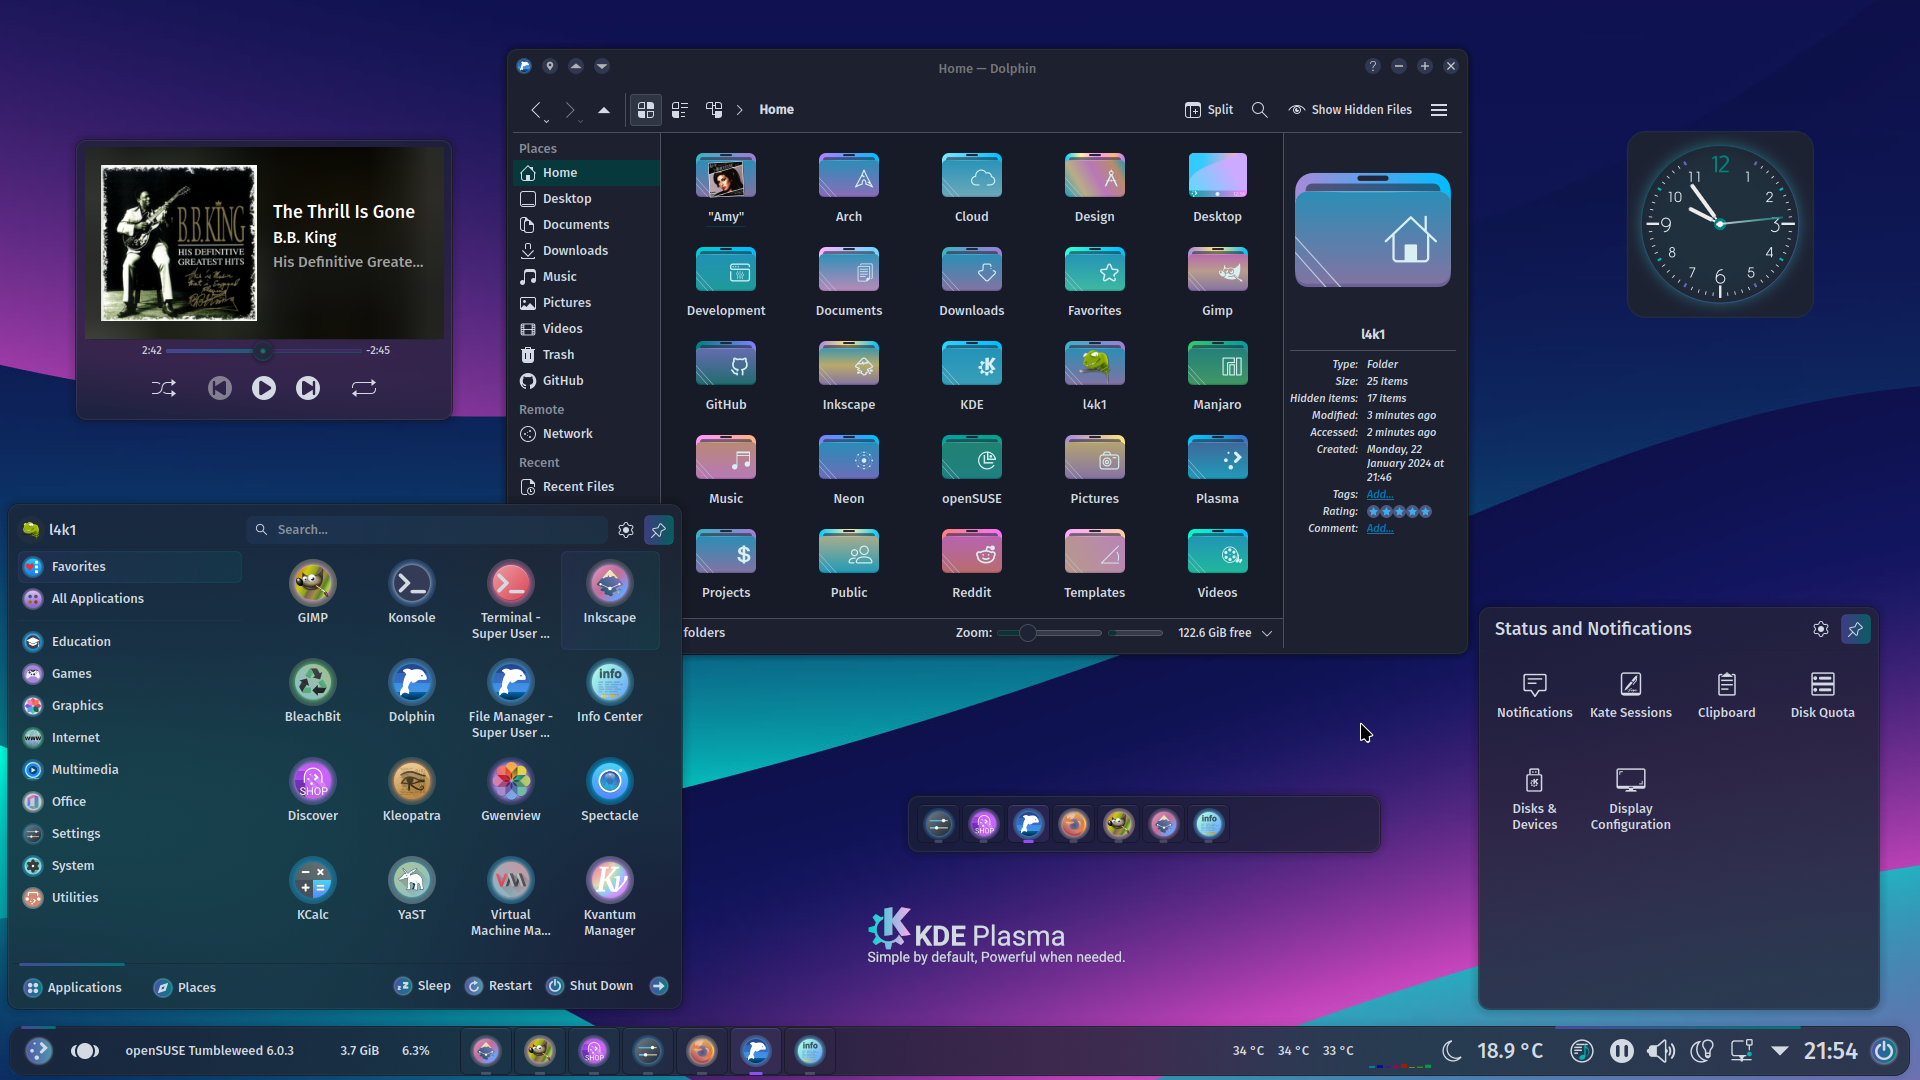Open the Arch folder in Dolphin
Viewport: 1920px width, 1080px height.
pyautogui.click(x=848, y=189)
